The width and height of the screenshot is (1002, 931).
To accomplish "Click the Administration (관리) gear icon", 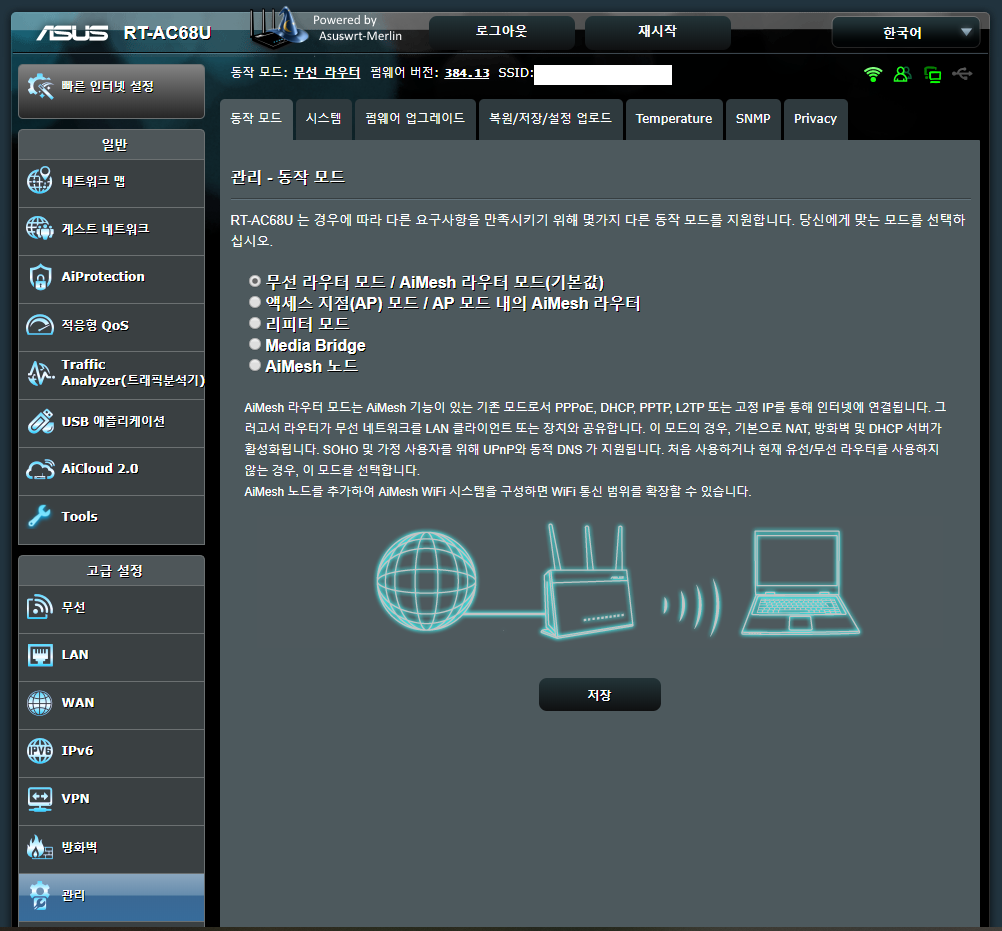I will 40,895.
